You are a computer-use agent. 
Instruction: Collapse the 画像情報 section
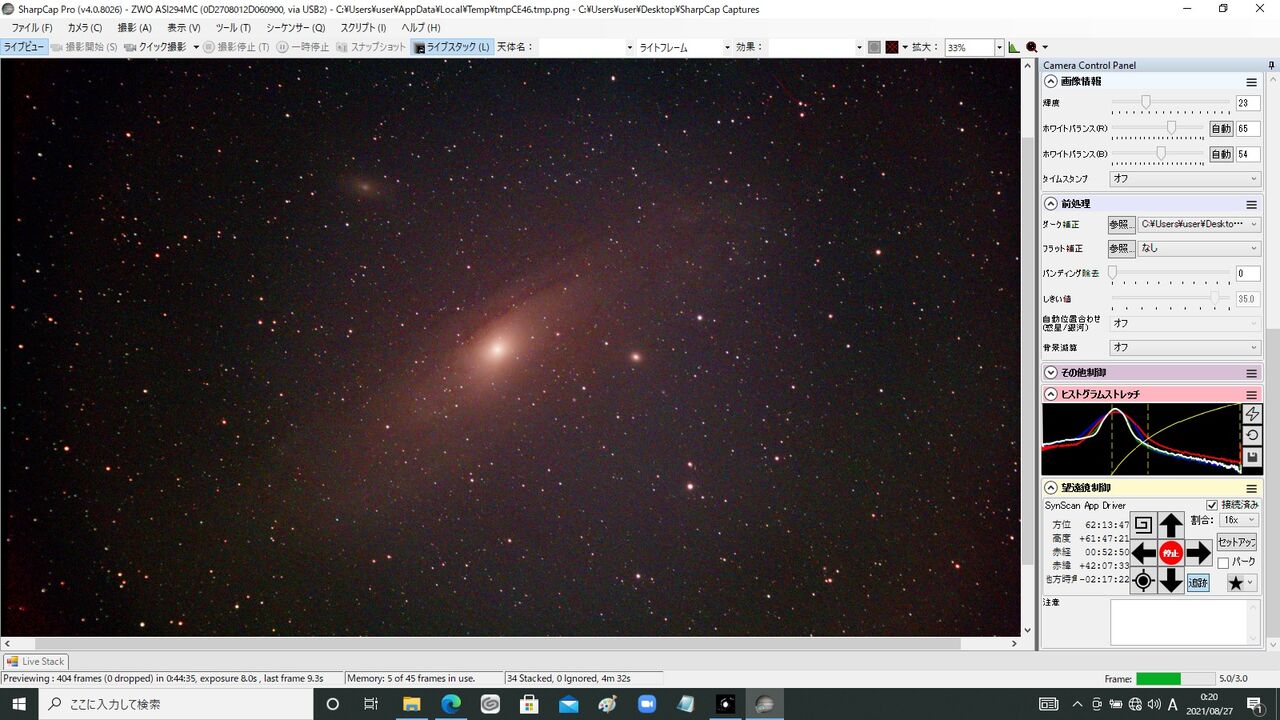coord(1050,82)
